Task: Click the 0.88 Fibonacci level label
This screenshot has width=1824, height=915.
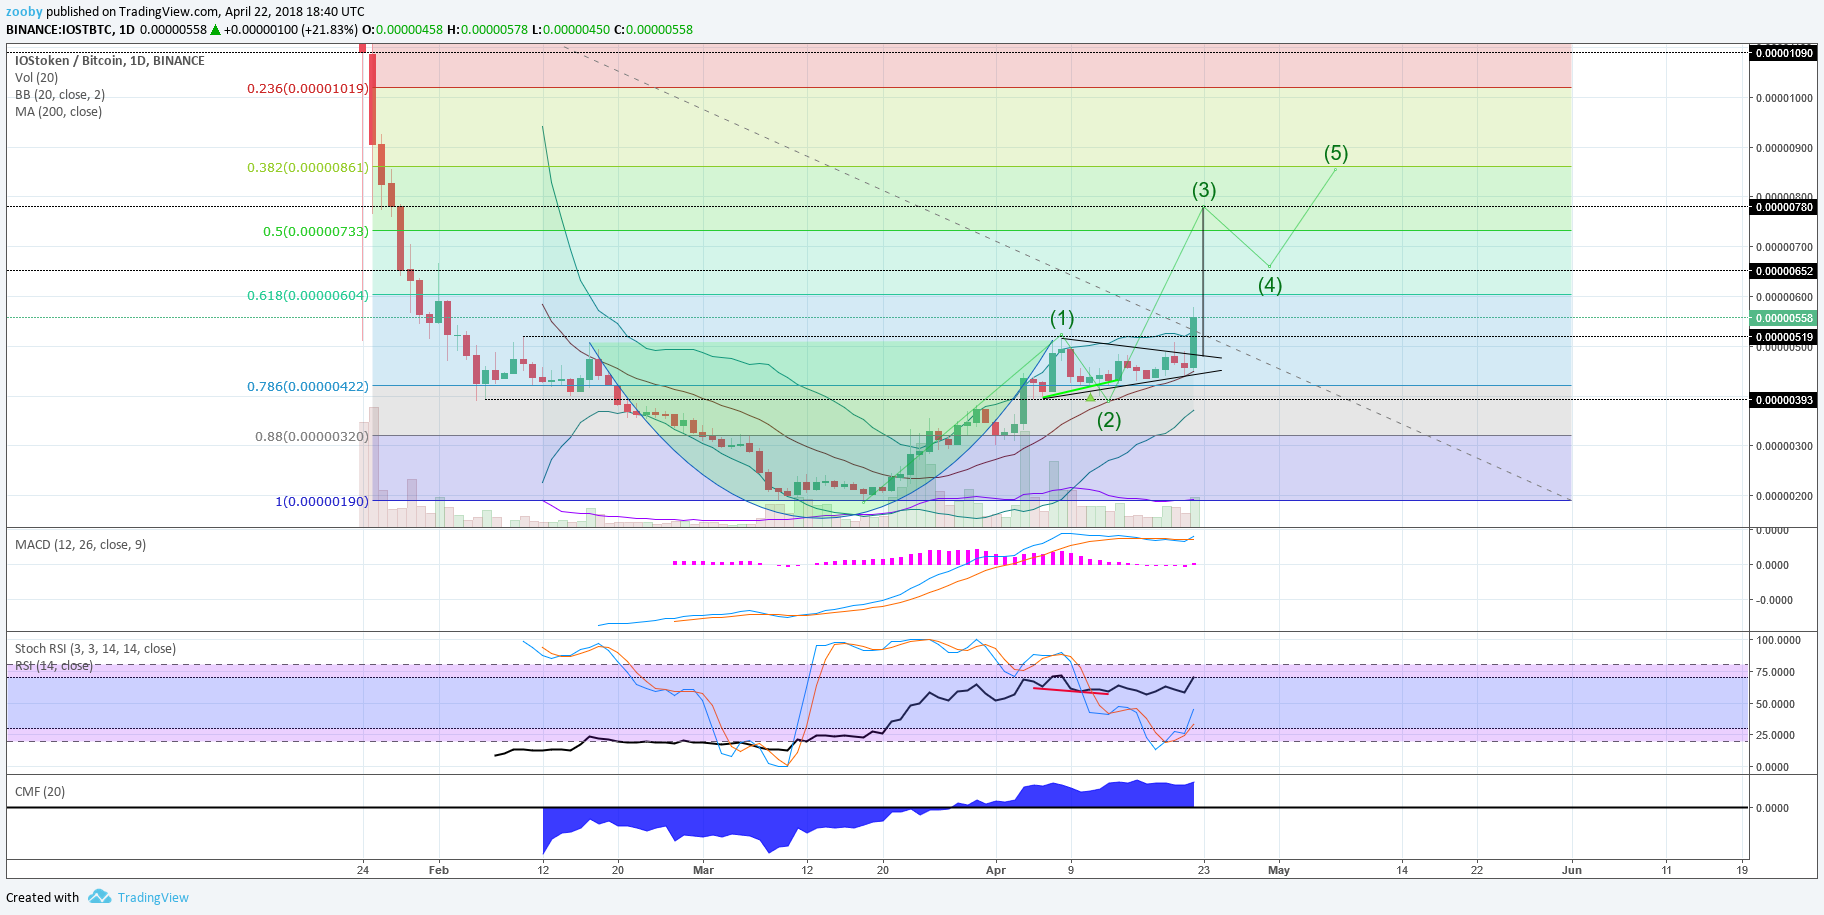Action: coord(312,436)
